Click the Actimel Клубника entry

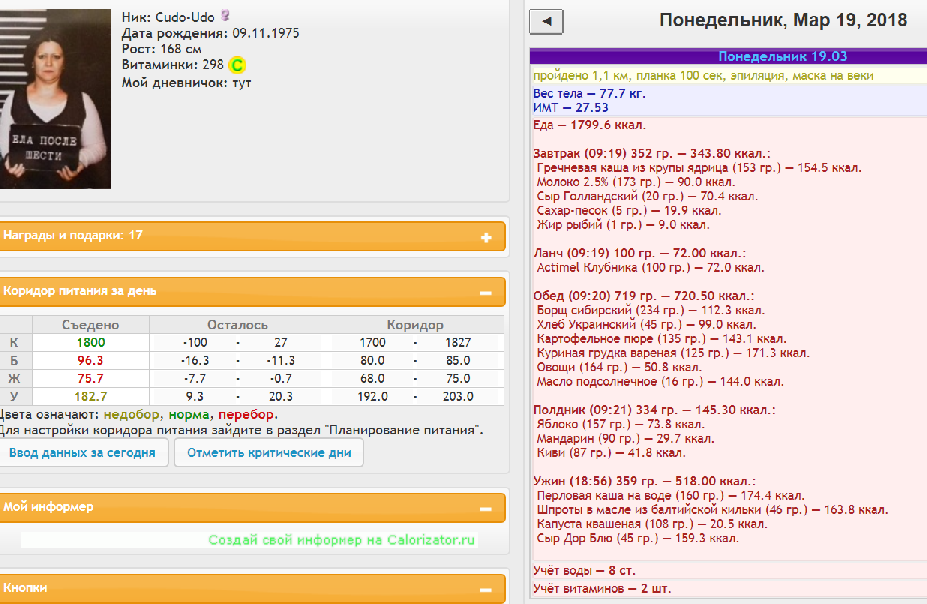[x=650, y=268]
